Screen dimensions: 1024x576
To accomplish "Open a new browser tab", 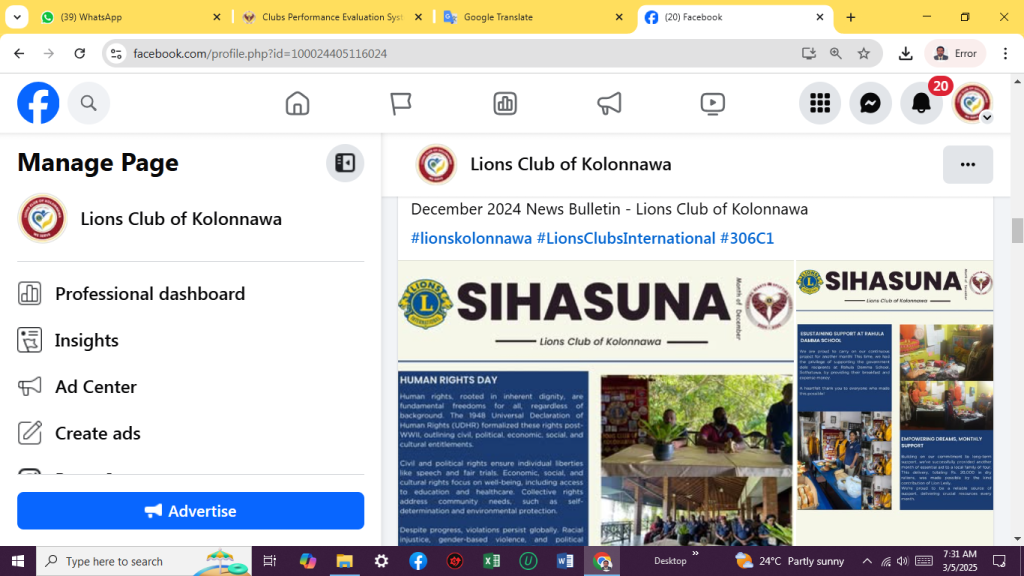I will [x=850, y=18].
